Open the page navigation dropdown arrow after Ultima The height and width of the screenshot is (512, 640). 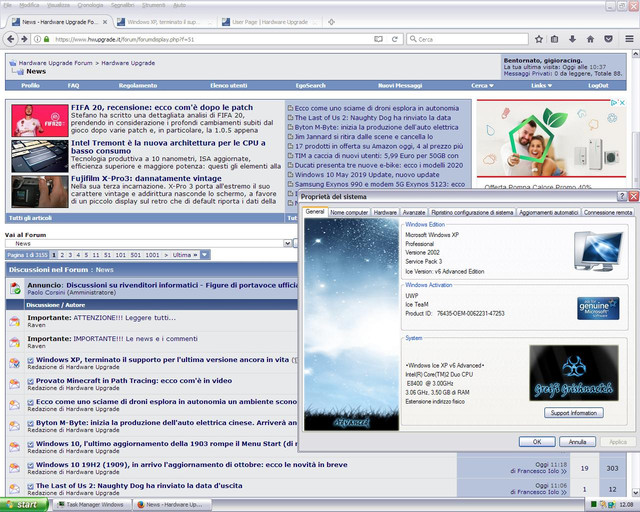click(205, 255)
